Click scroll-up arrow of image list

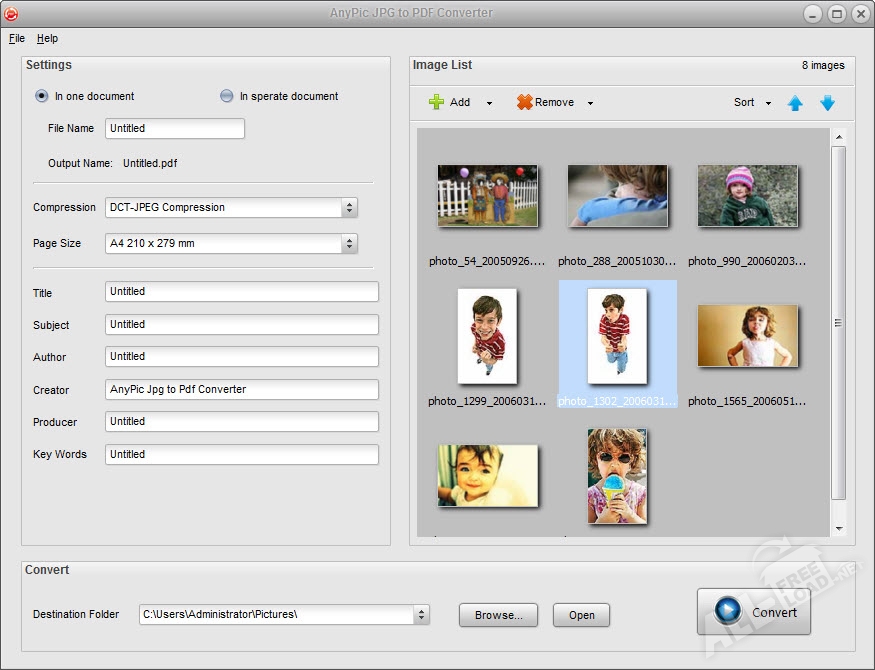click(x=839, y=137)
